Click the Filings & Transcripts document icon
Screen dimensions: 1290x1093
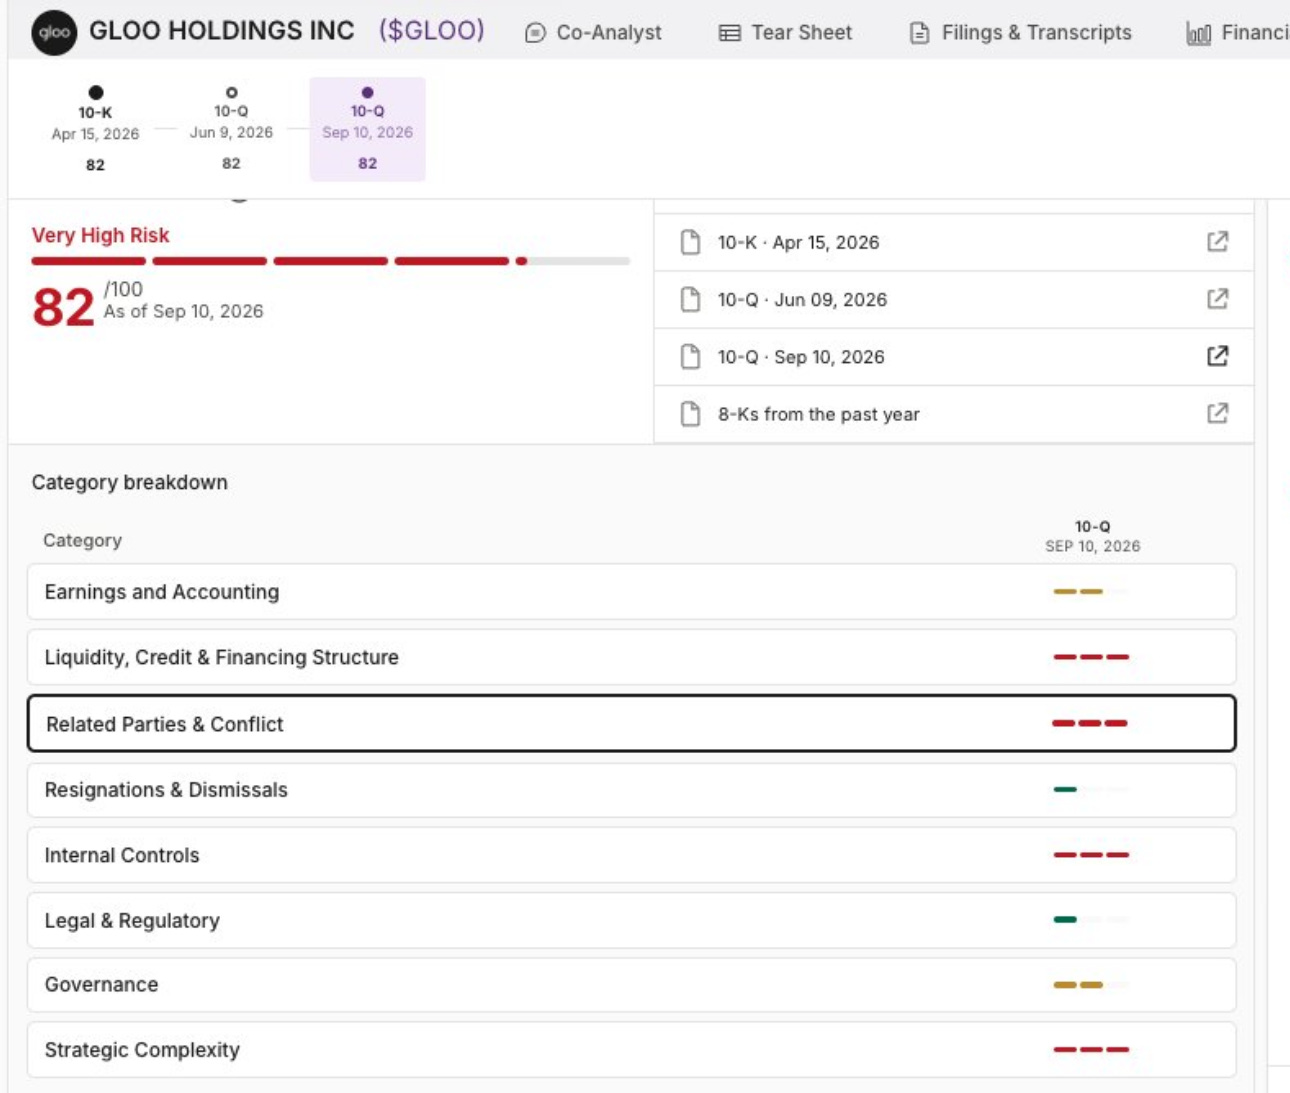(919, 33)
